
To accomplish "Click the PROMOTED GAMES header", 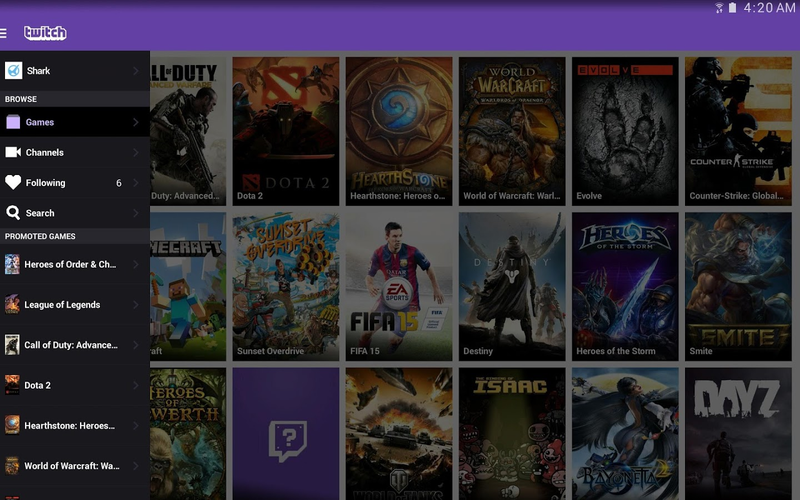I will [40, 236].
